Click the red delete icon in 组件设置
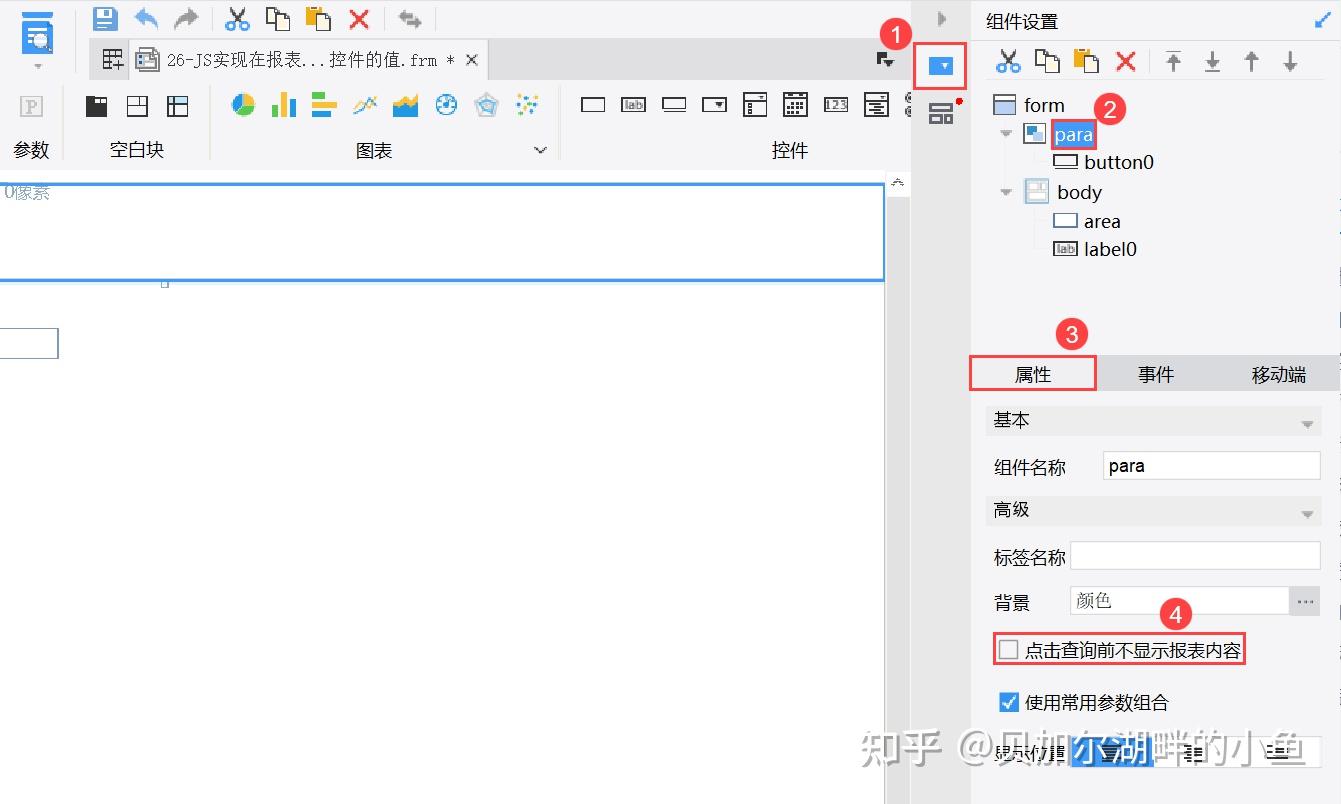Screen dimensions: 1341x804 (1125, 61)
